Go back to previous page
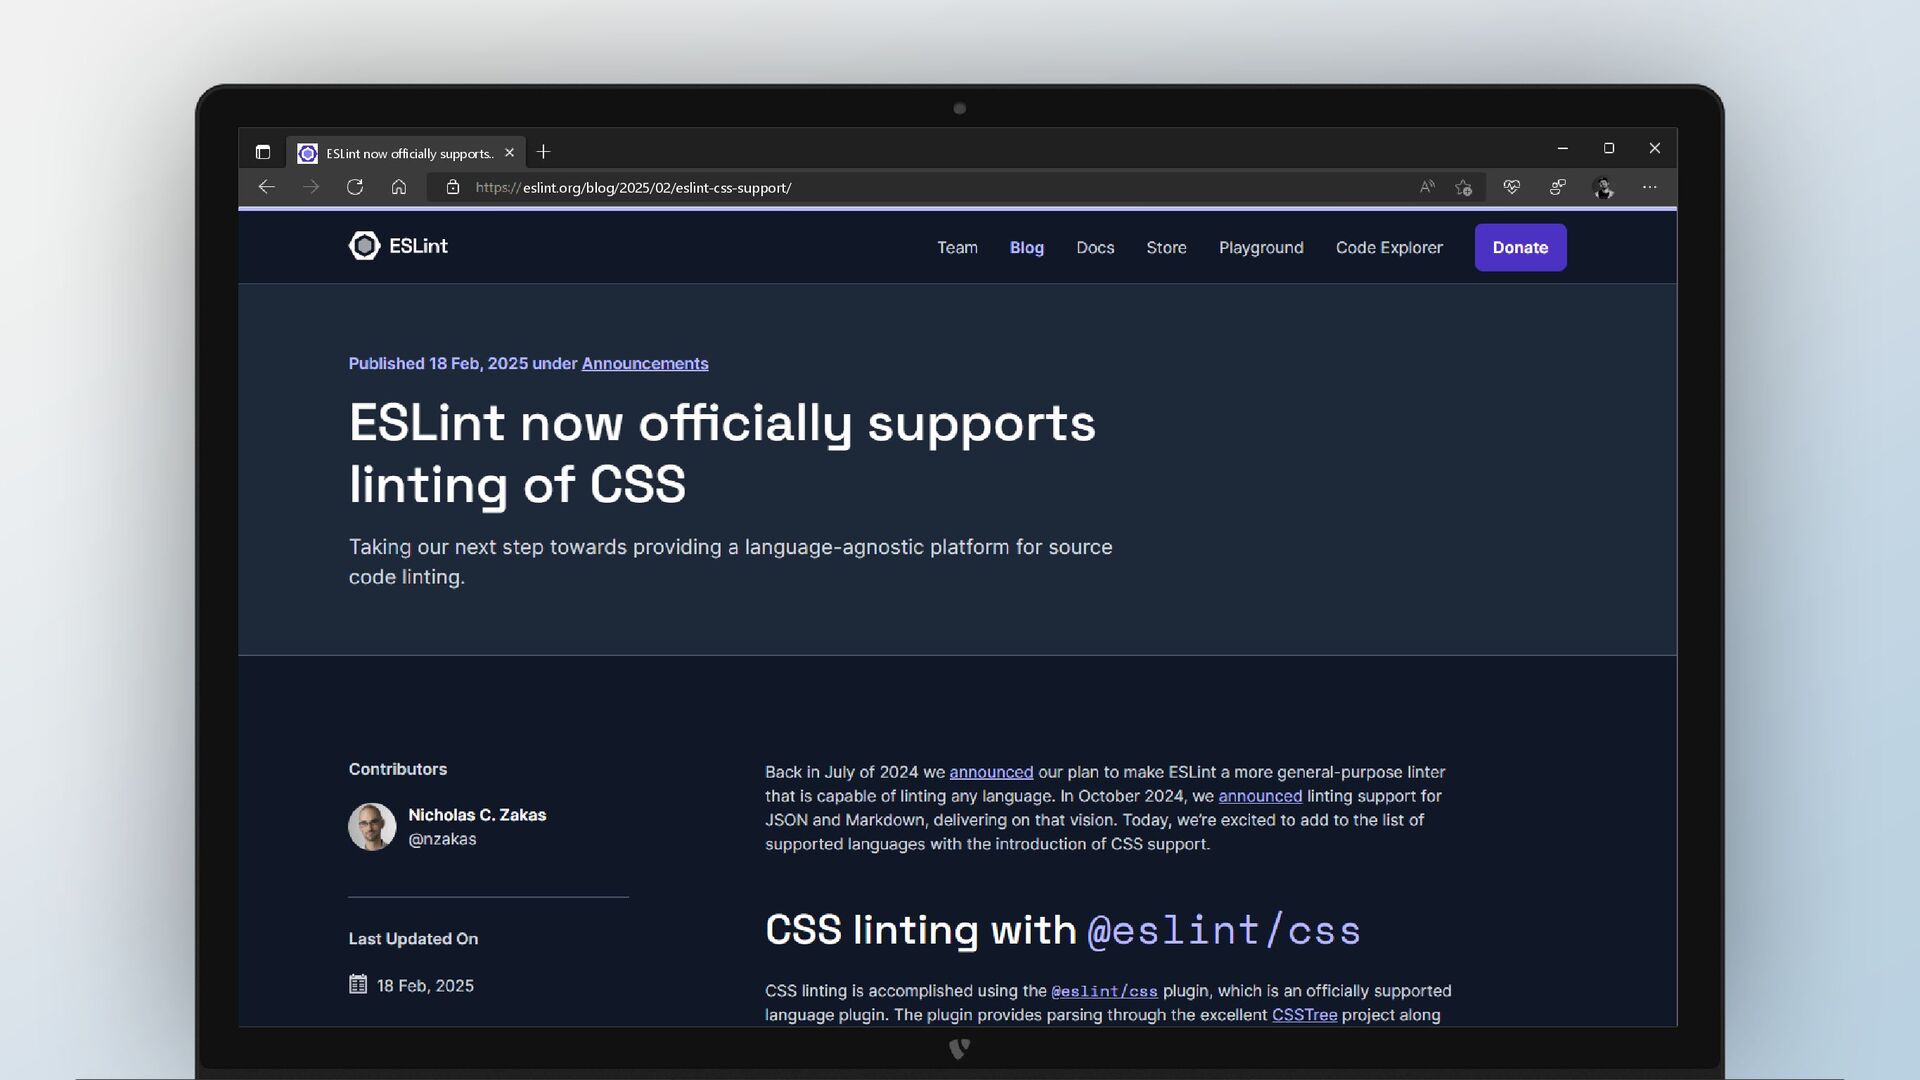Image resolution: width=1920 pixels, height=1080 pixels. [266, 187]
